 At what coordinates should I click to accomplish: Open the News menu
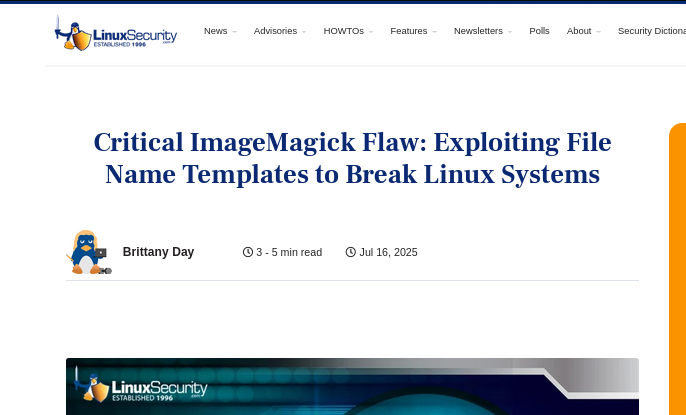click(x=216, y=31)
